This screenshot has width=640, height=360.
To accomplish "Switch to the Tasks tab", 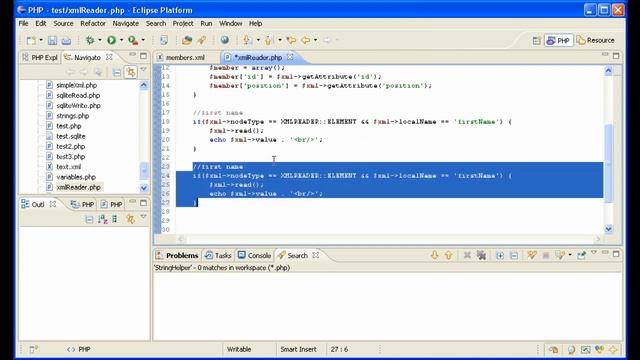I will point(218,256).
